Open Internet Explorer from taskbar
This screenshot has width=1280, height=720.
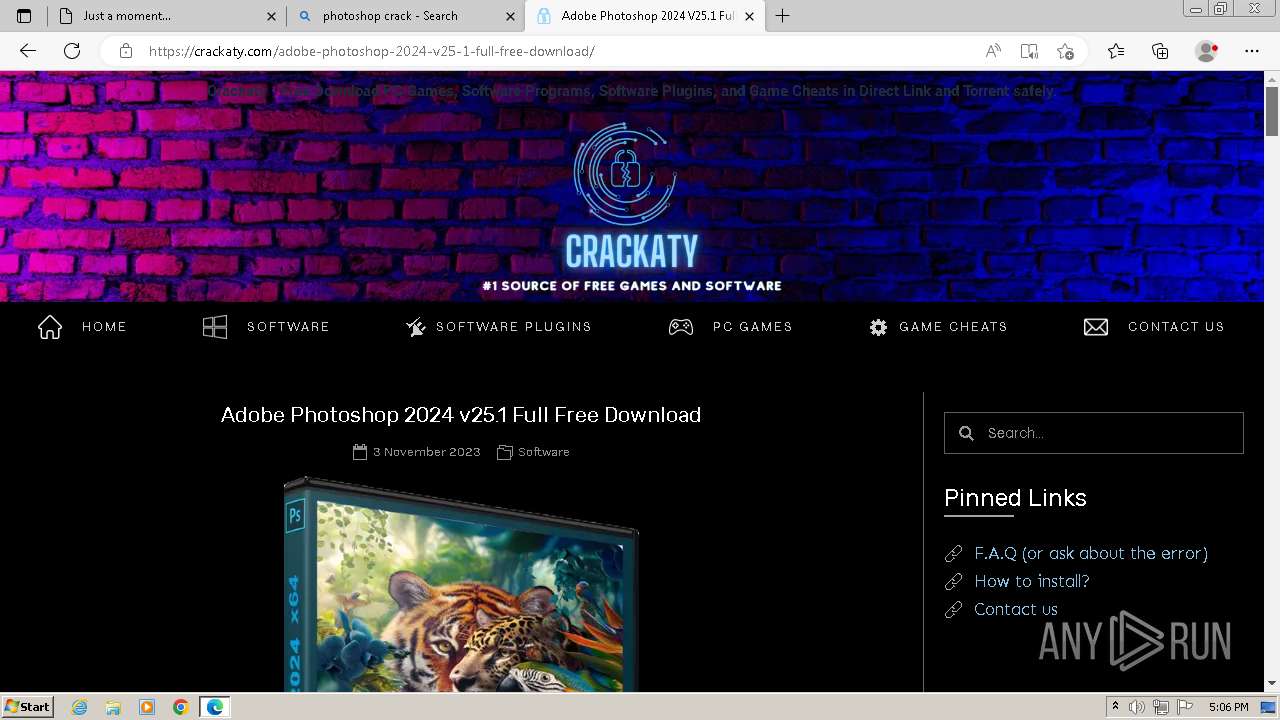click(80, 707)
